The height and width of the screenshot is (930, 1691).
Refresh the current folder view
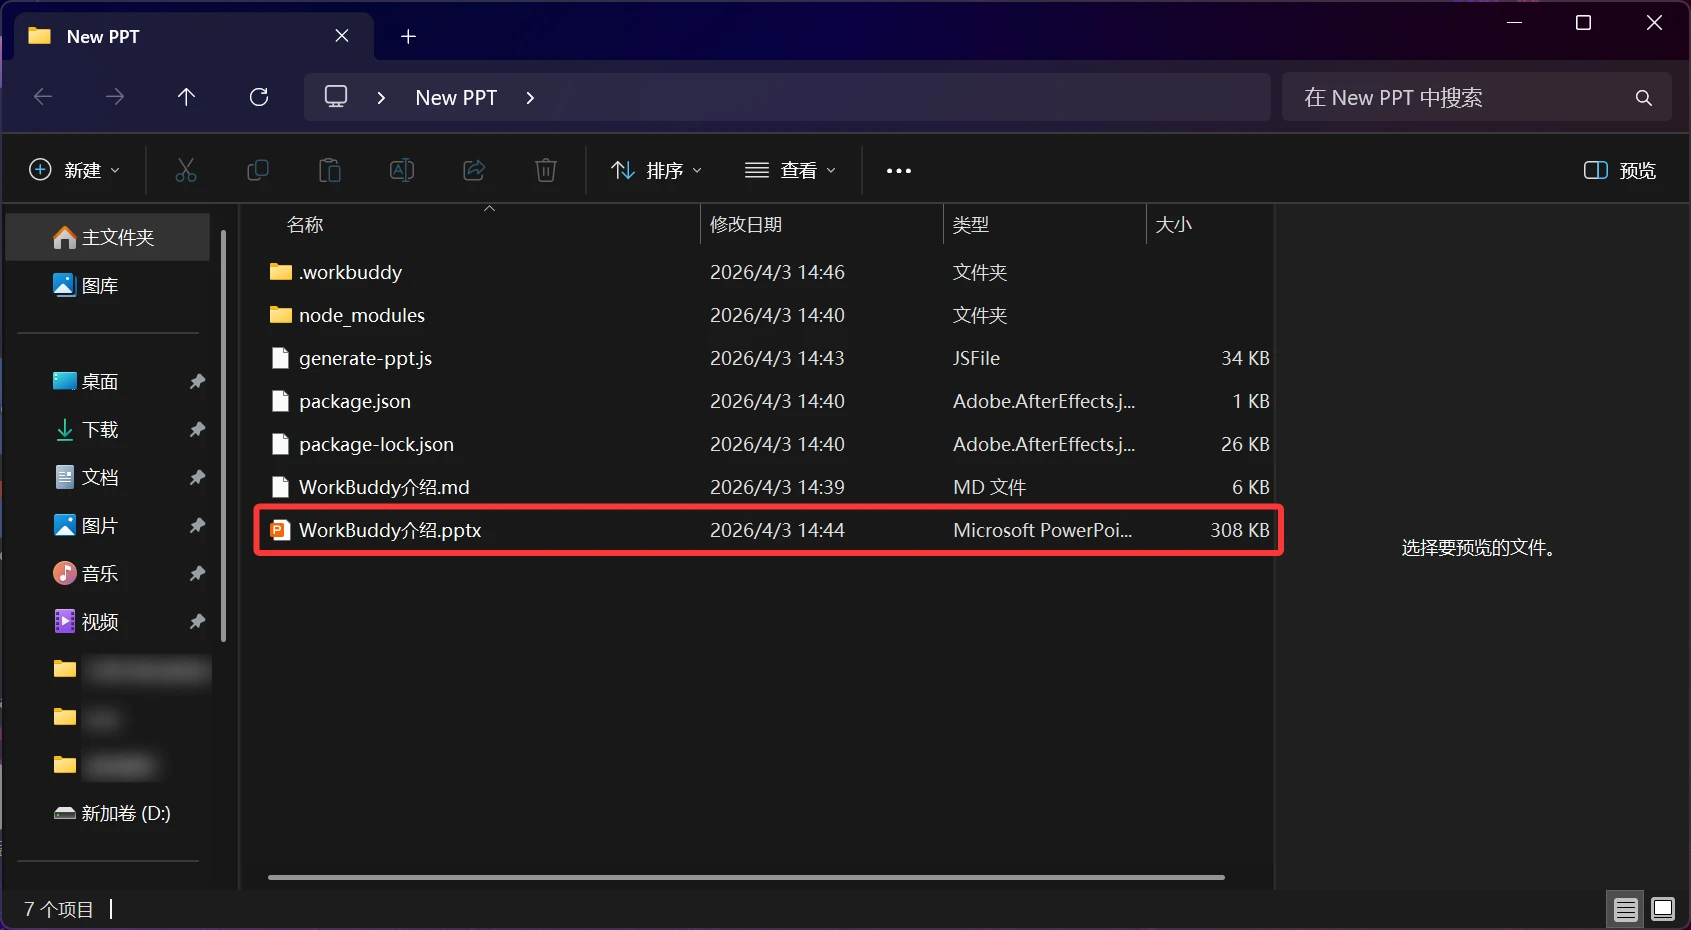[259, 97]
